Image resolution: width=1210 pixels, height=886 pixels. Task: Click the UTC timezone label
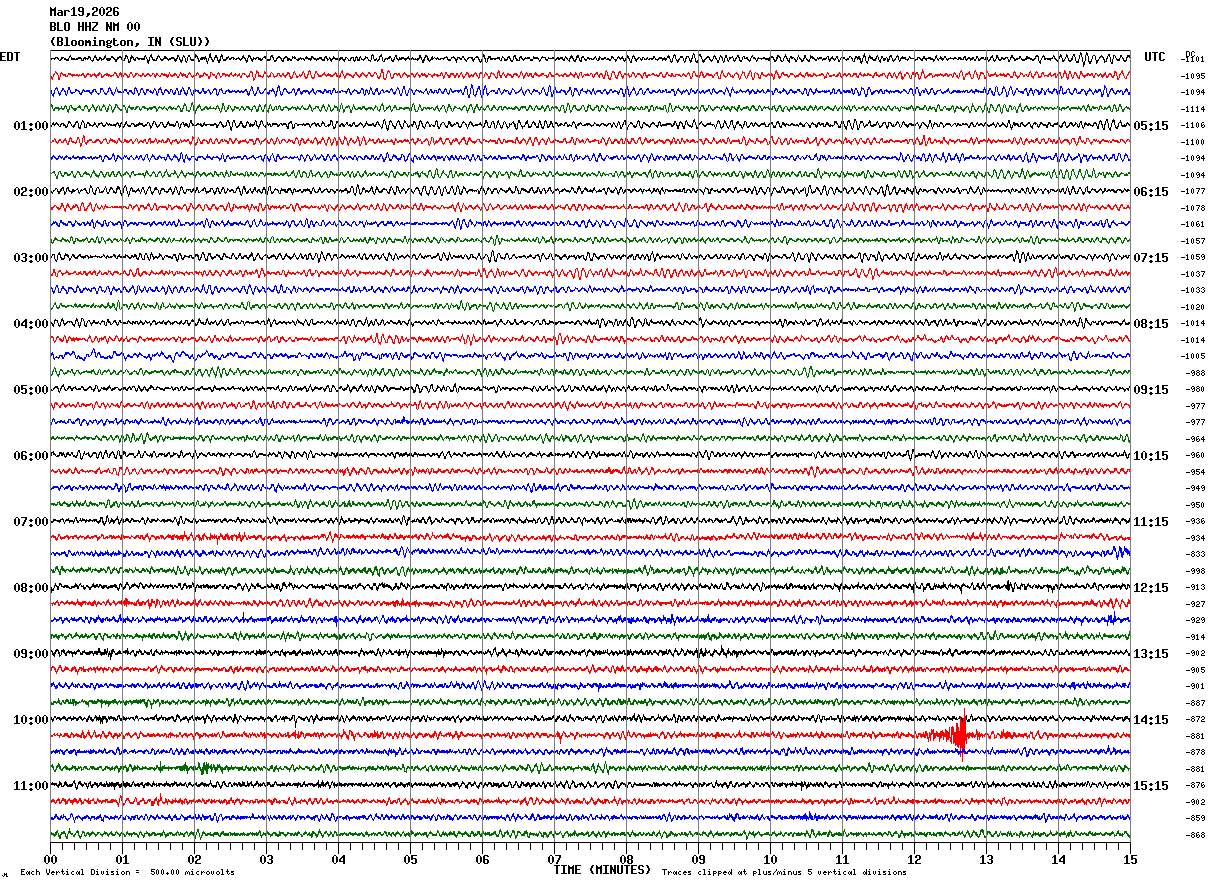(x=1155, y=57)
